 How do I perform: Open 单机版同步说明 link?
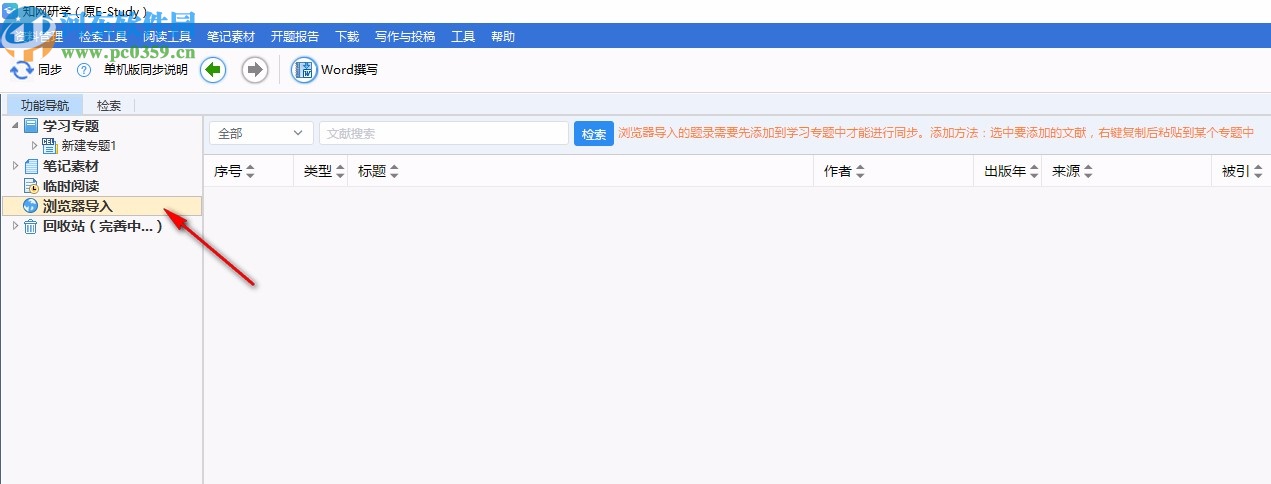(x=146, y=70)
